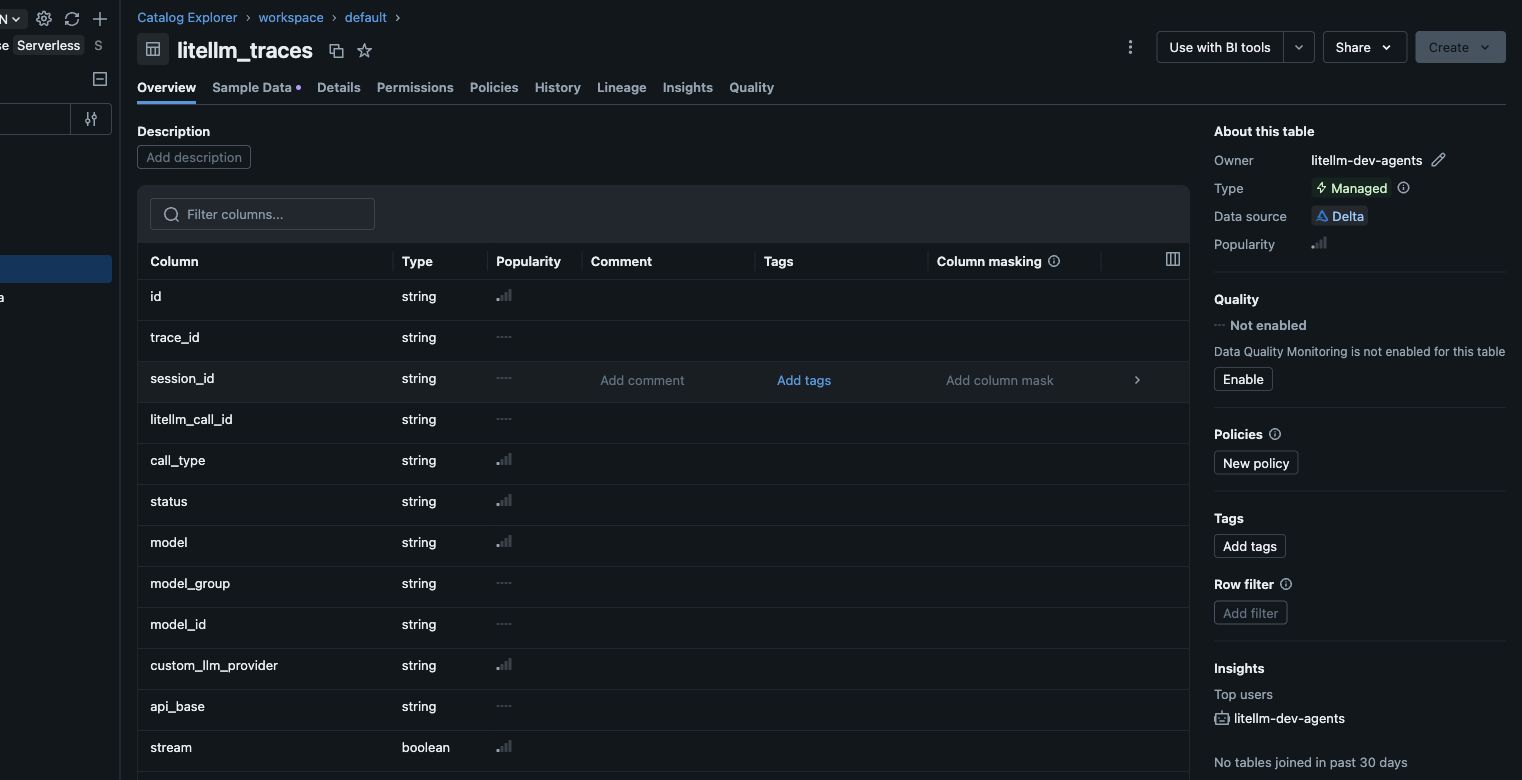Click the table icon beside litellm_traces
Screen dimensions: 1522x780
coord(153,49)
